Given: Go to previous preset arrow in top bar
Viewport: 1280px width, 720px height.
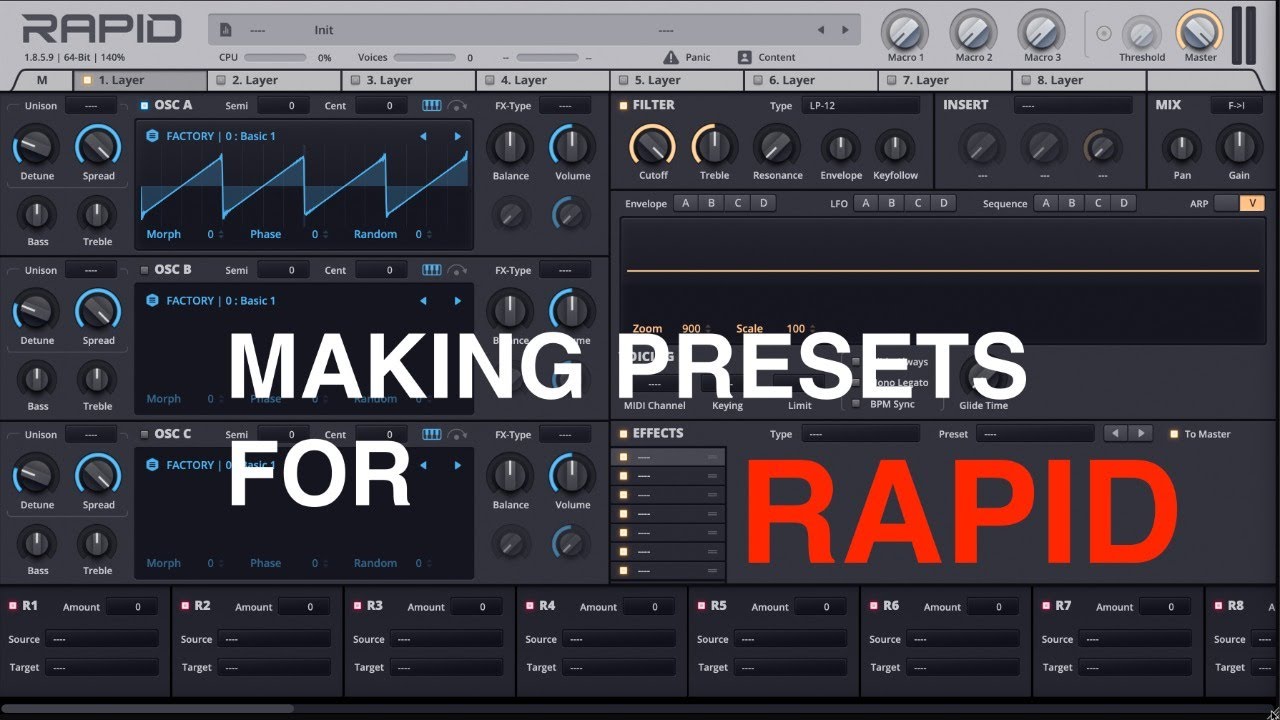Looking at the screenshot, I should pyautogui.click(x=821, y=30).
